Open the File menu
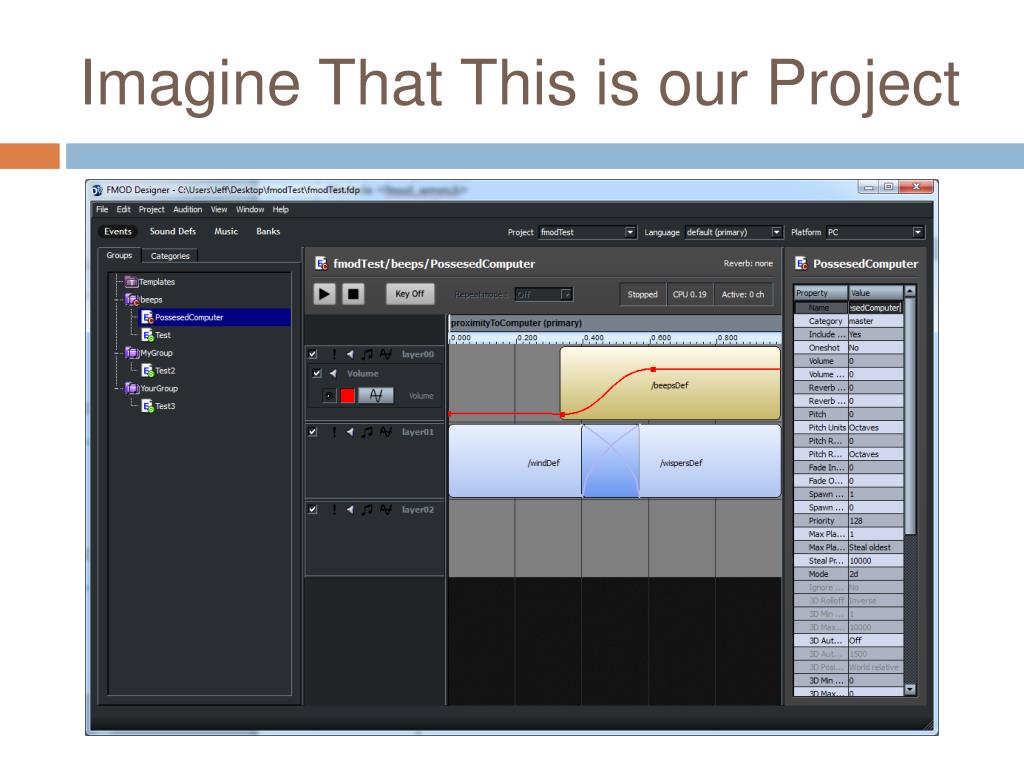The width and height of the screenshot is (1024, 768). 102,210
